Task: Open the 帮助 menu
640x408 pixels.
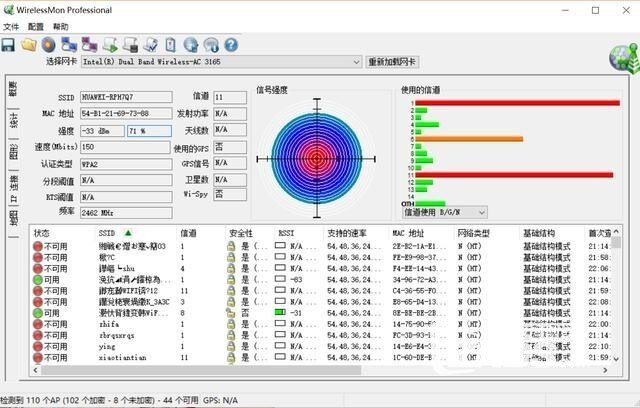Action: pos(61,26)
